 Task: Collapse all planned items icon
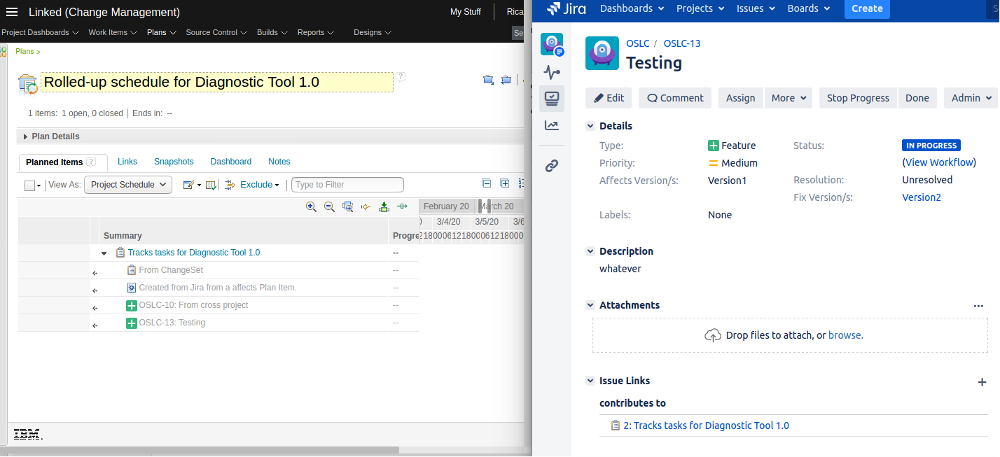pyautogui.click(x=487, y=184)
